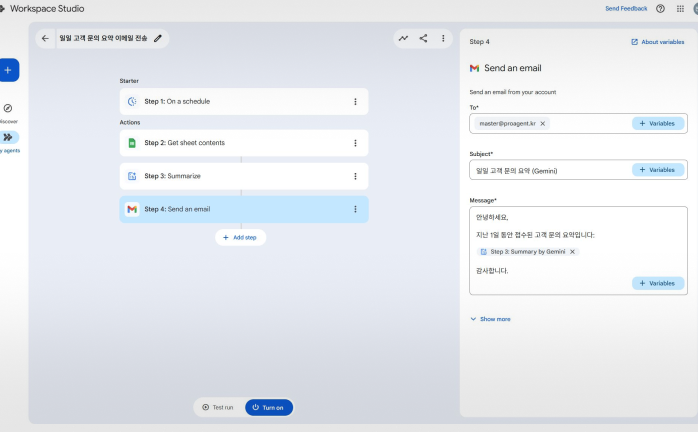Open help question mark icon
Image resolution: width=698 pixels, height=432 pixels.
coord(660,8)
